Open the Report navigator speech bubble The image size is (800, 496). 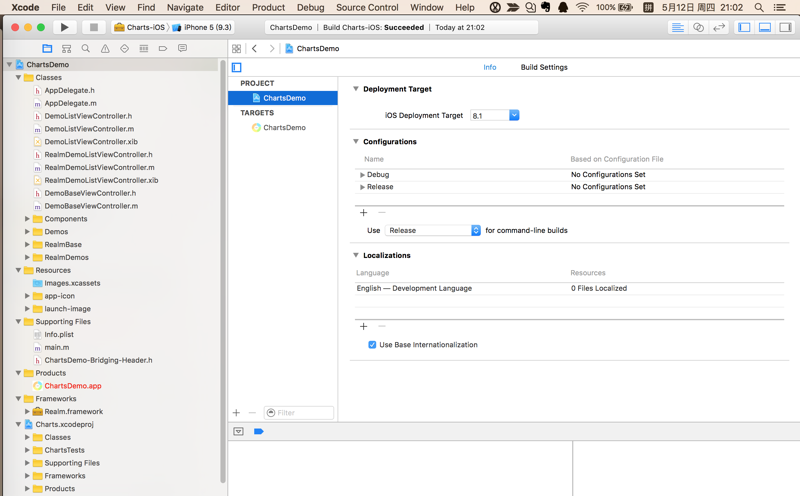click(182, 48)
